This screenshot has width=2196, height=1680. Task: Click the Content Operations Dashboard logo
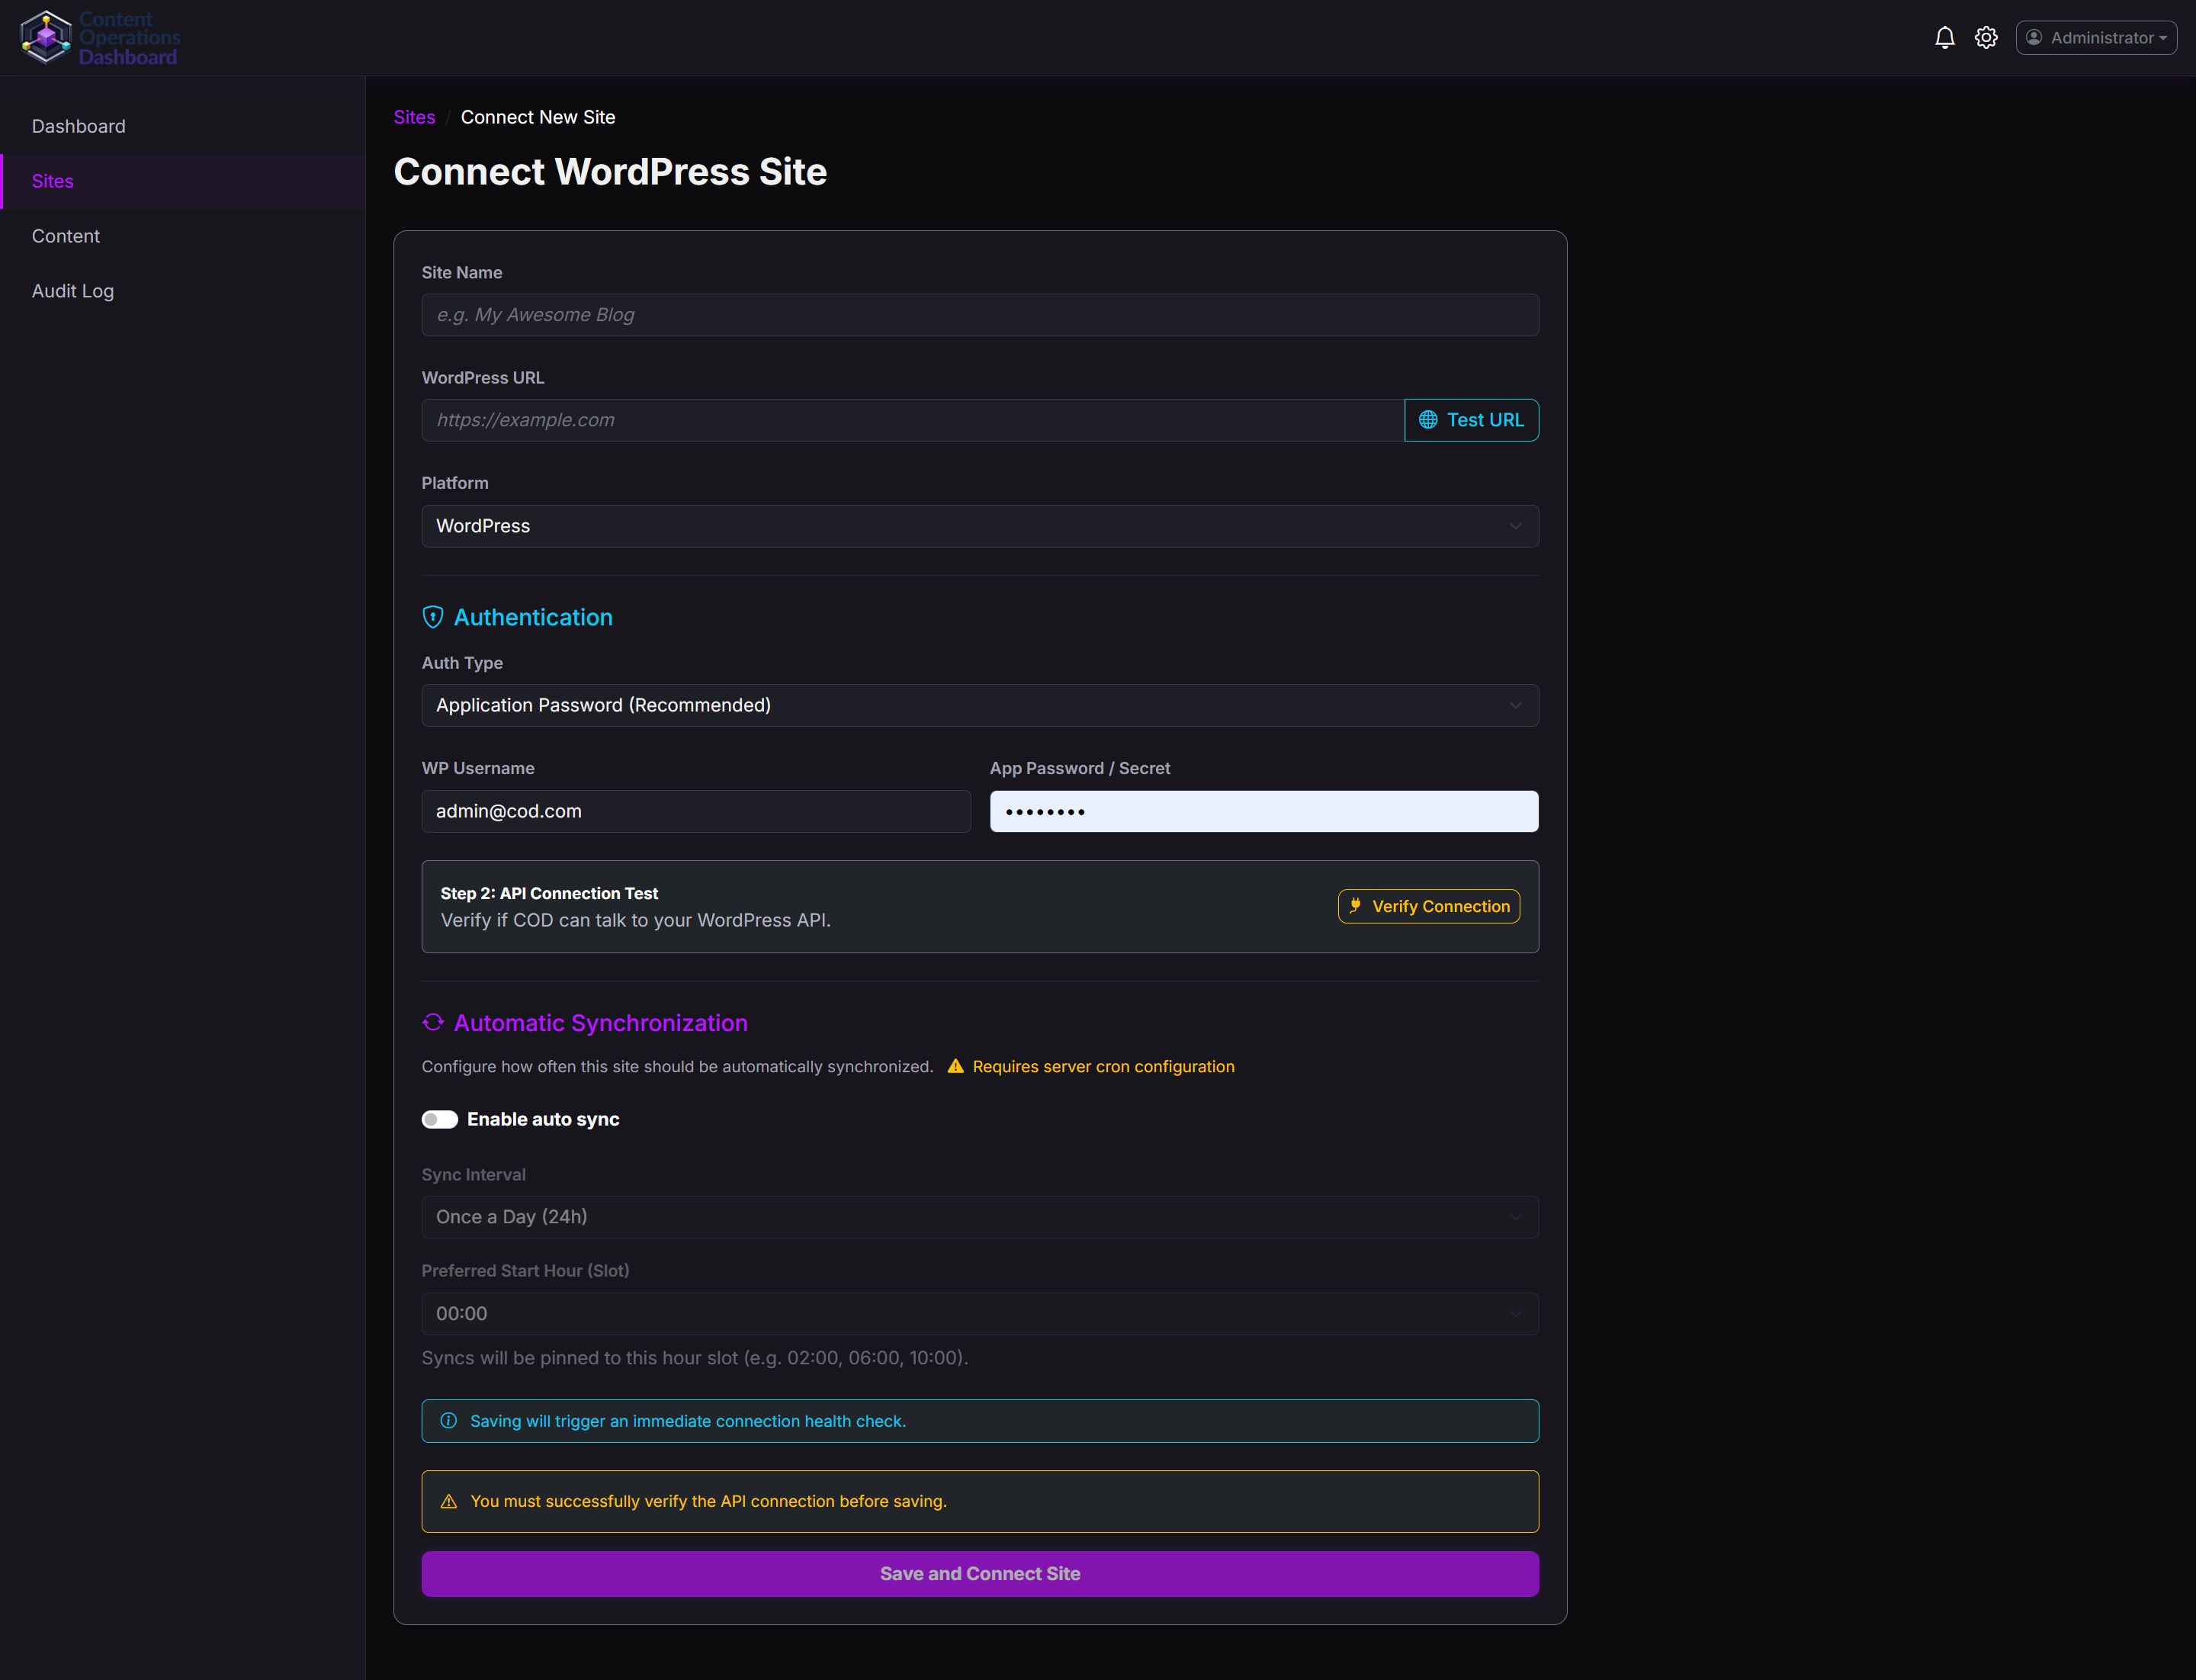99,38
